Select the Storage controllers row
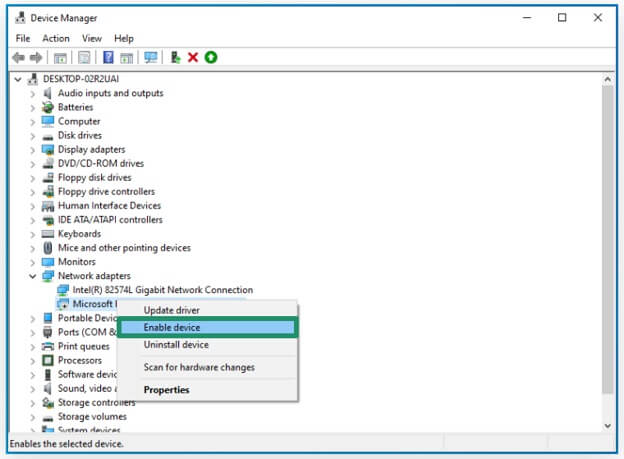Image resolution: width=624 pixels, height=459 pixels. pyautogui.click(x=96, y=402)
